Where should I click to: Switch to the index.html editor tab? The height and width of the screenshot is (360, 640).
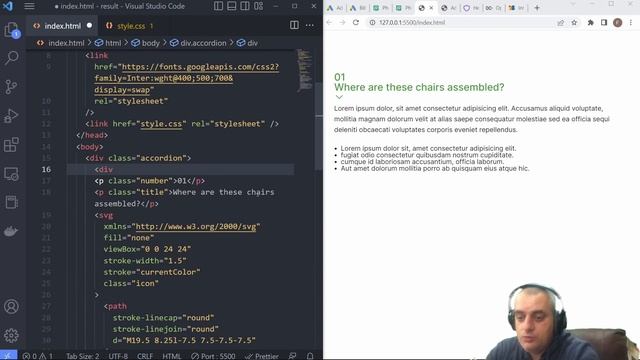[62, 26]
